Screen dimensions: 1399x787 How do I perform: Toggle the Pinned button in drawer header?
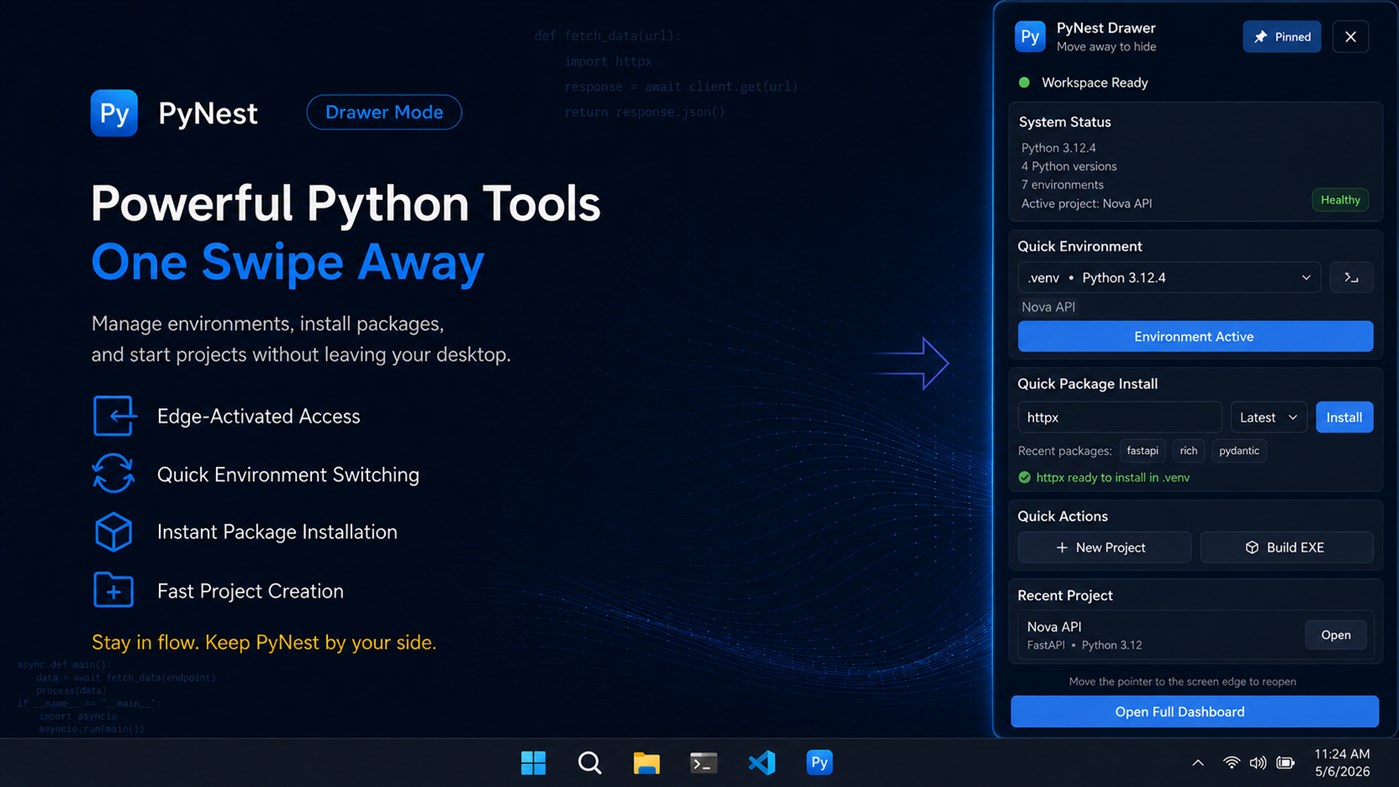tap(1282, 37)
